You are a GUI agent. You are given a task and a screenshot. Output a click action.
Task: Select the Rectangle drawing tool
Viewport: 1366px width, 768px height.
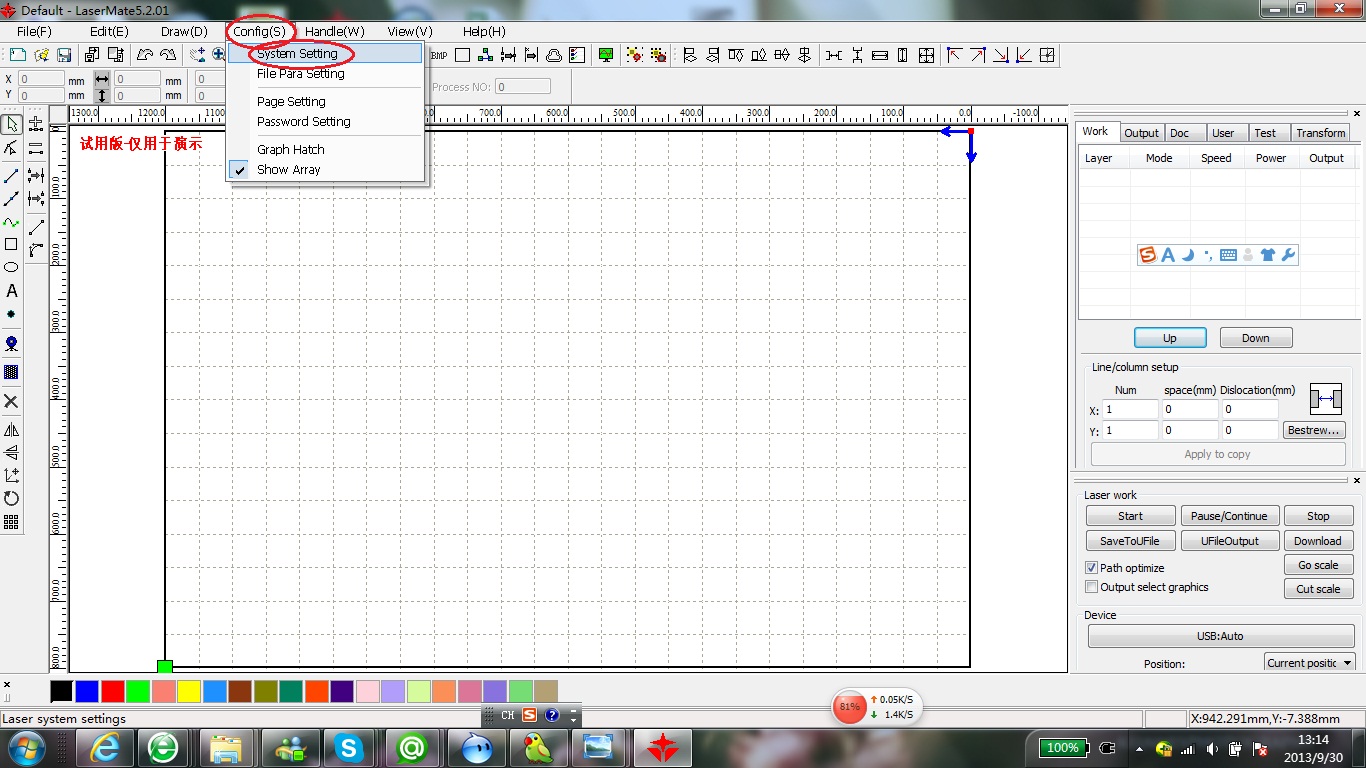12,244
